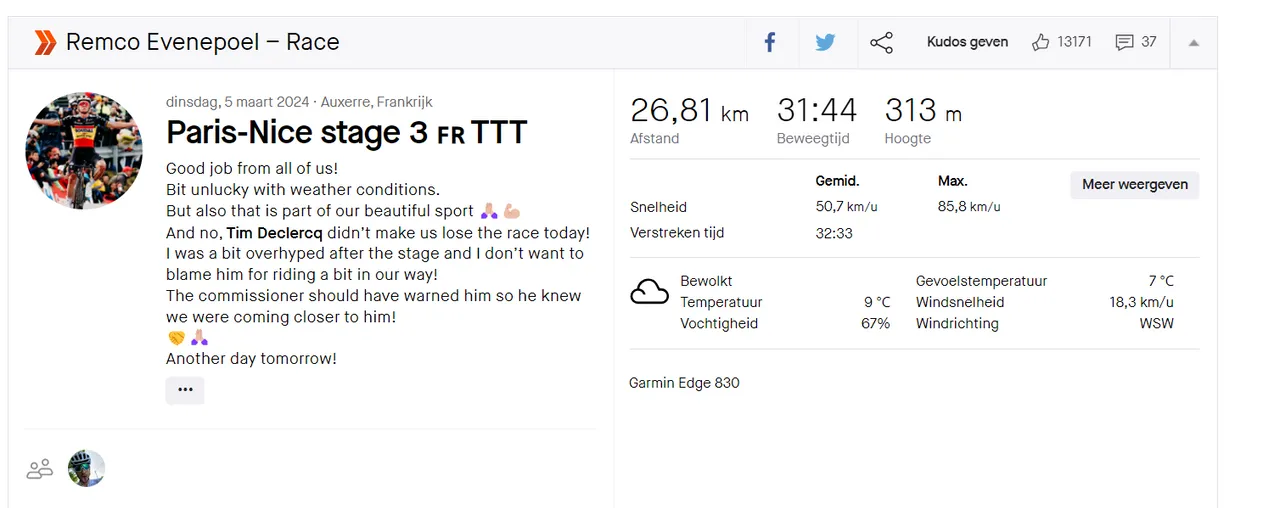View the 13171 kudos count

point(1074,42)
